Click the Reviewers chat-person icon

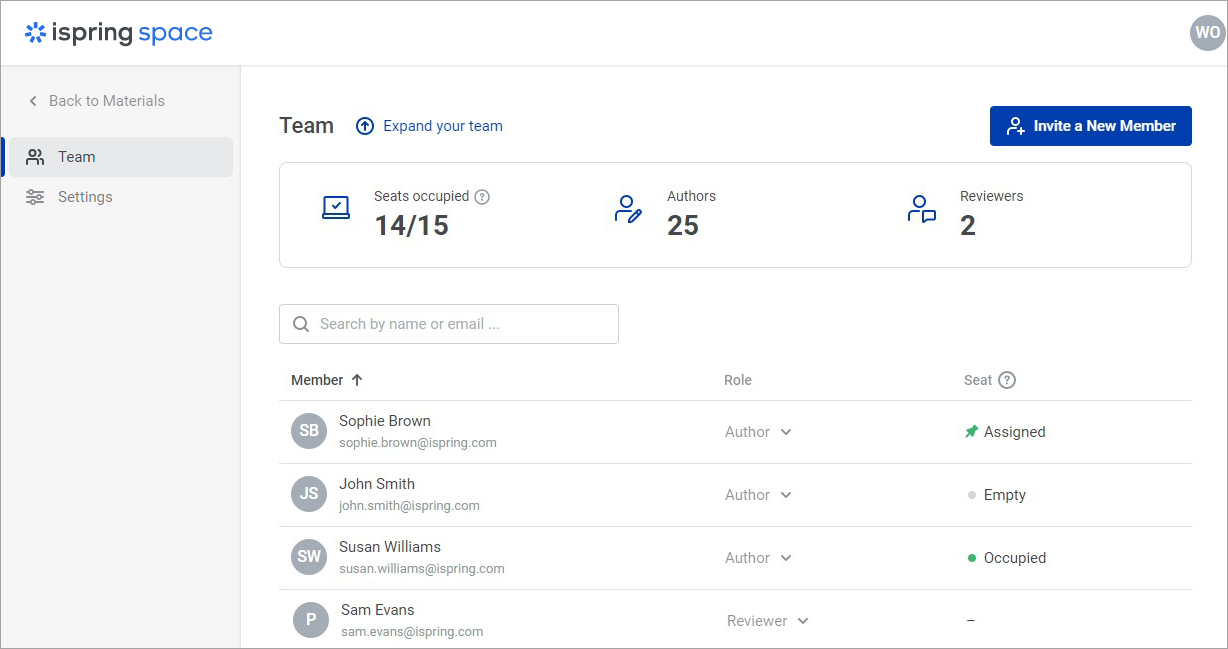pyautogui.click(x=921, y=209)
